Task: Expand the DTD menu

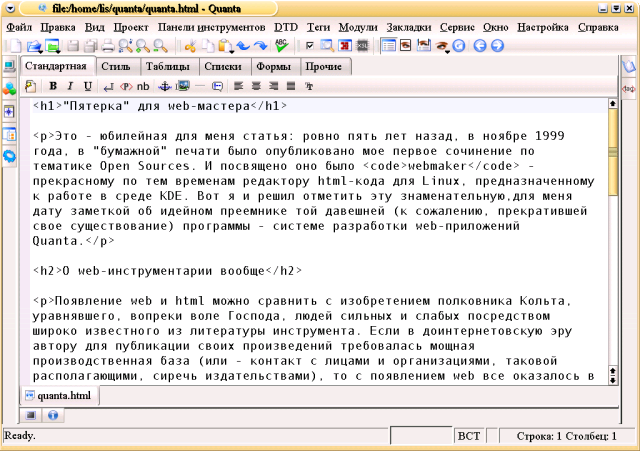Action: (285, 27)
